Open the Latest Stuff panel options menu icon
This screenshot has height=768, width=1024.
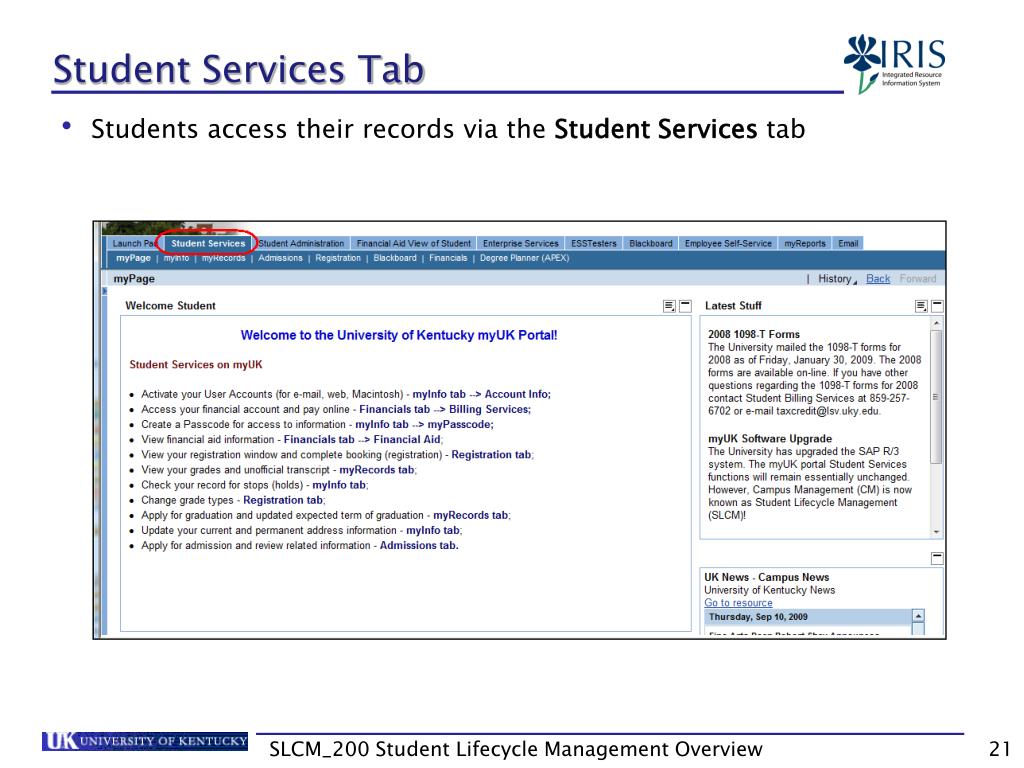coord(921,306)
